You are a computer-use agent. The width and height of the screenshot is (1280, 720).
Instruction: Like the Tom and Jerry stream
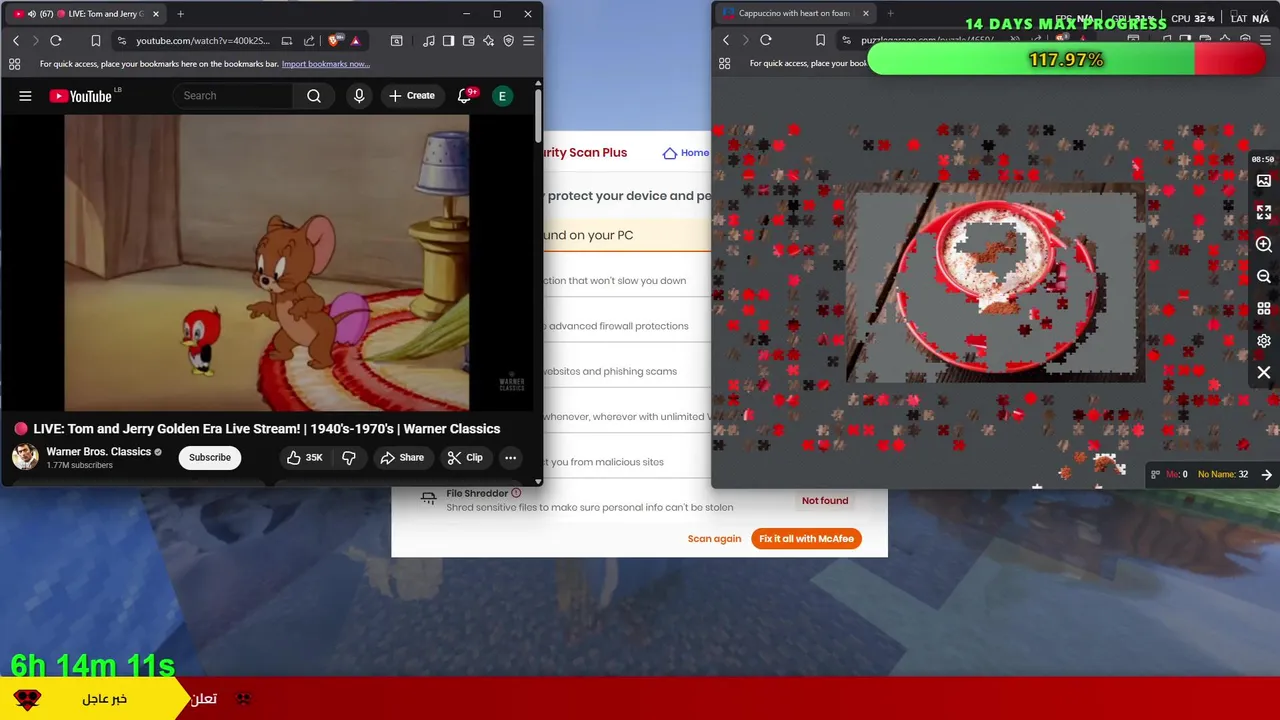pos(305,458)
